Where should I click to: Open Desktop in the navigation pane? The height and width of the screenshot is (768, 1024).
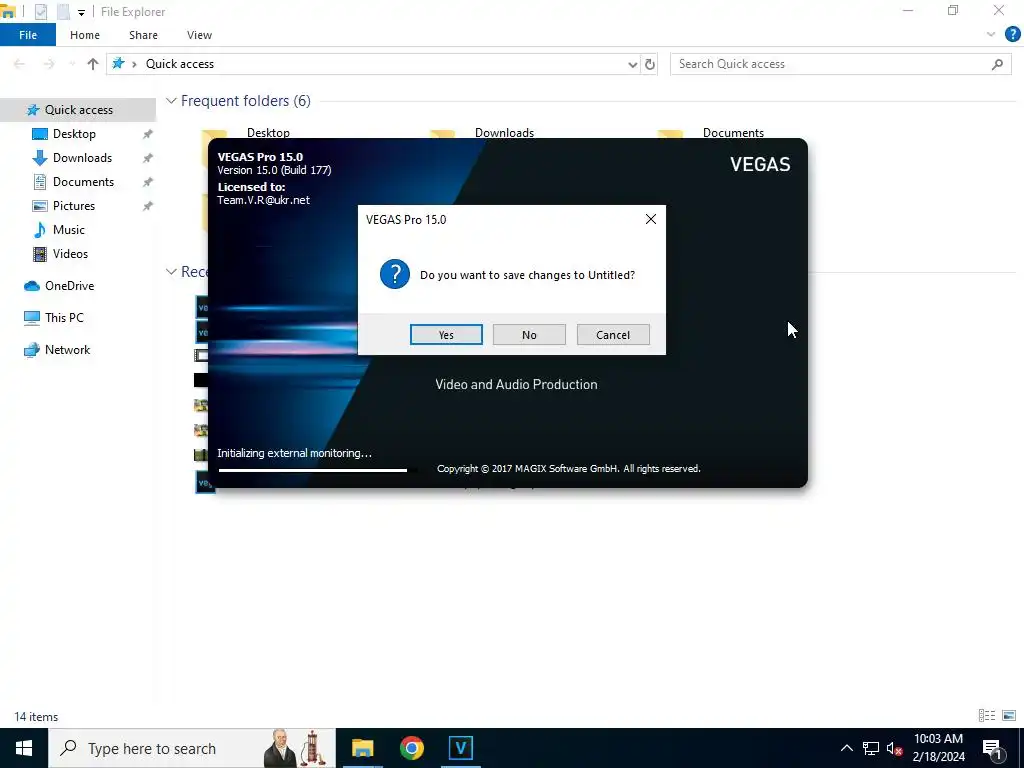[74, 134]
